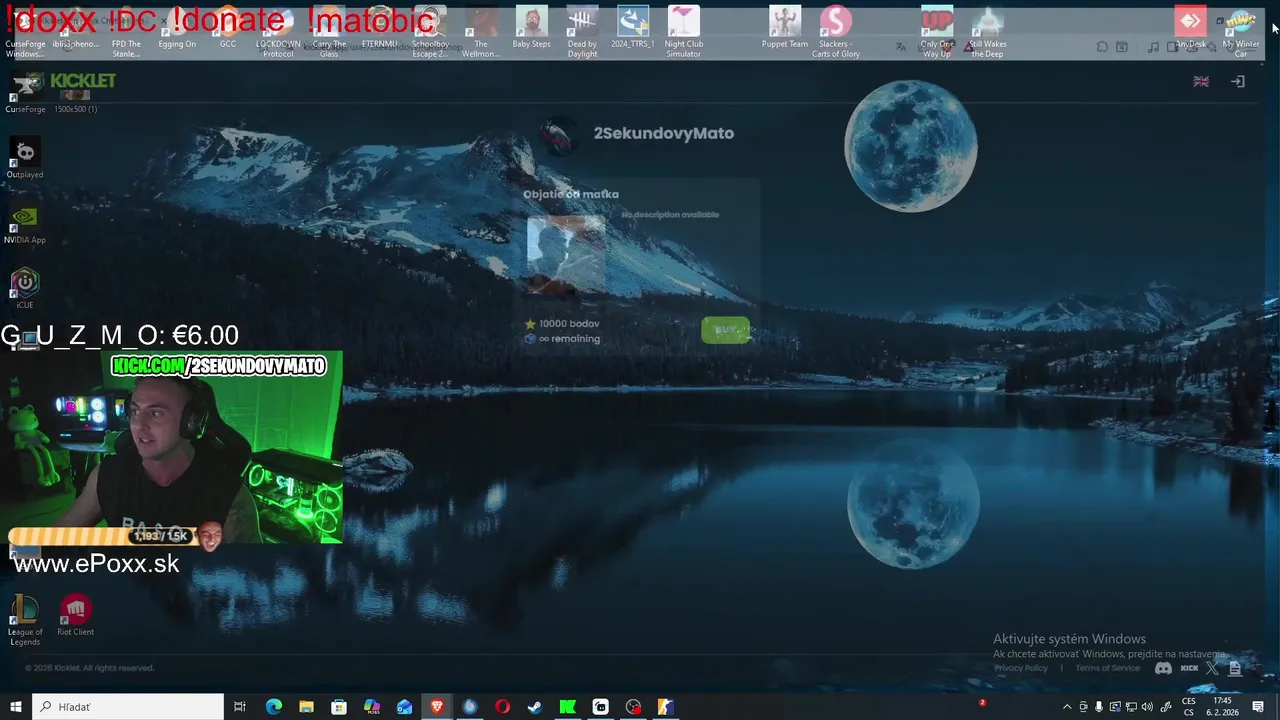The width and height of the screenshot is (1280, 720).
Task: Open the 2024_TTRS_1 desktop shortcut
Action: coord(633,28)
